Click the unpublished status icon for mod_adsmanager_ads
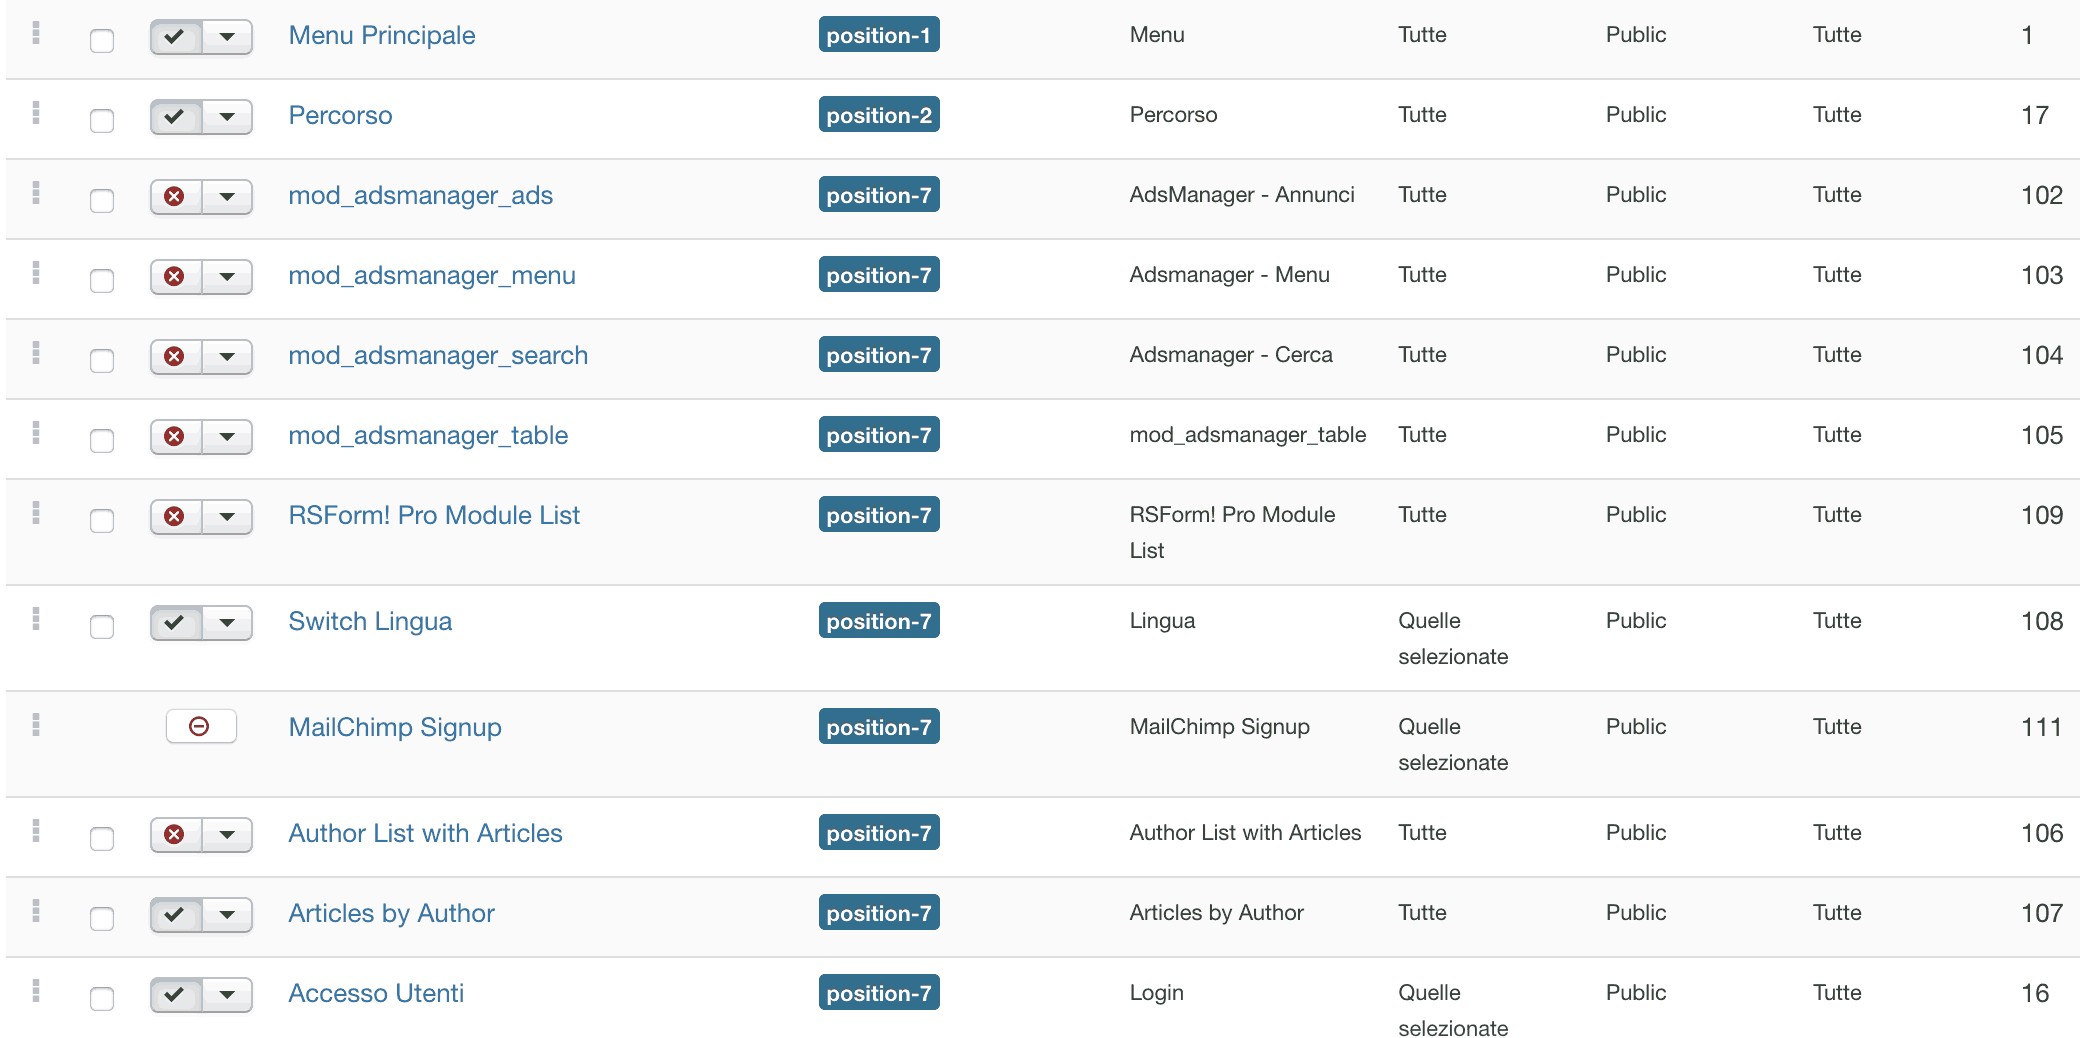This screenshot has width=2098, height=1038. point(175,196)
